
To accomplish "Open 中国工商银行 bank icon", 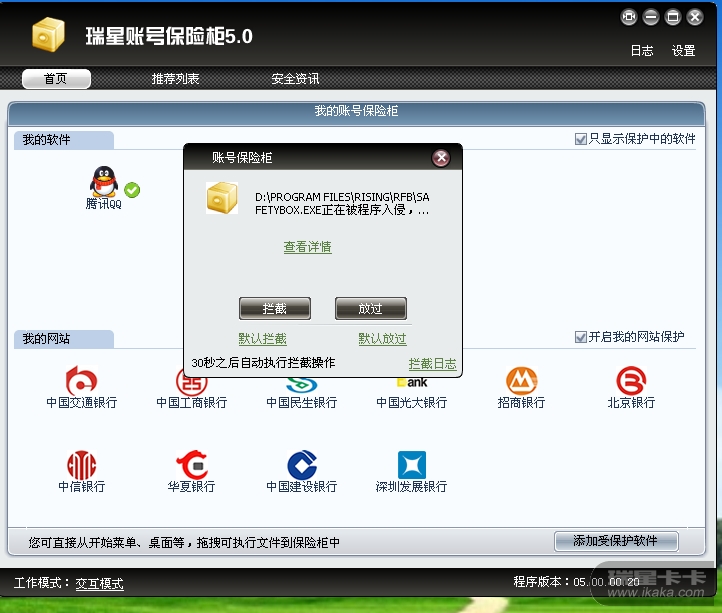I will [192, 383].
